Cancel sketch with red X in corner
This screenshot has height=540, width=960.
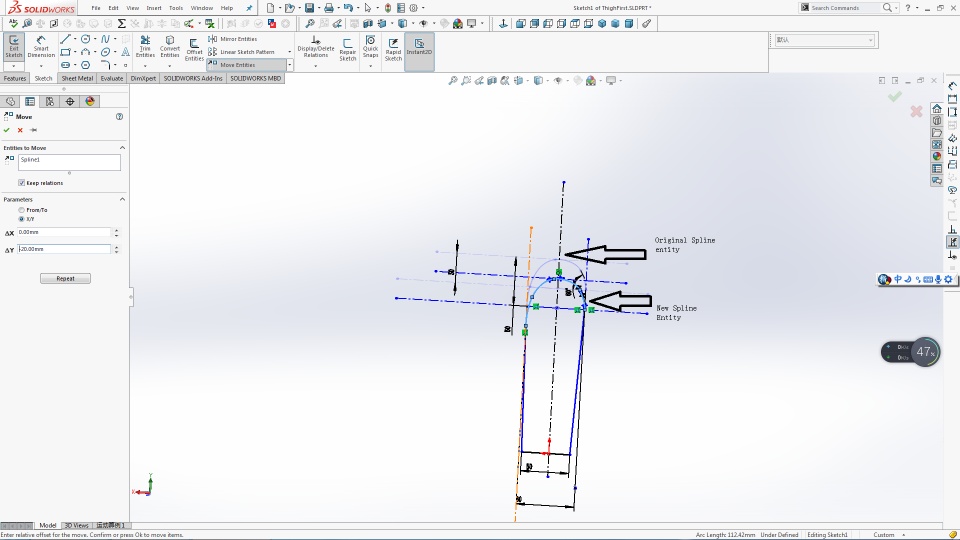916,111
